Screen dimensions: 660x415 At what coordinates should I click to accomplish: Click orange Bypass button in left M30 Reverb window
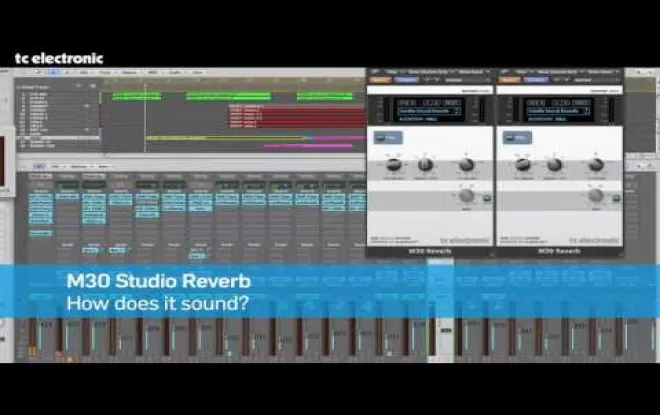pos(381,80)
